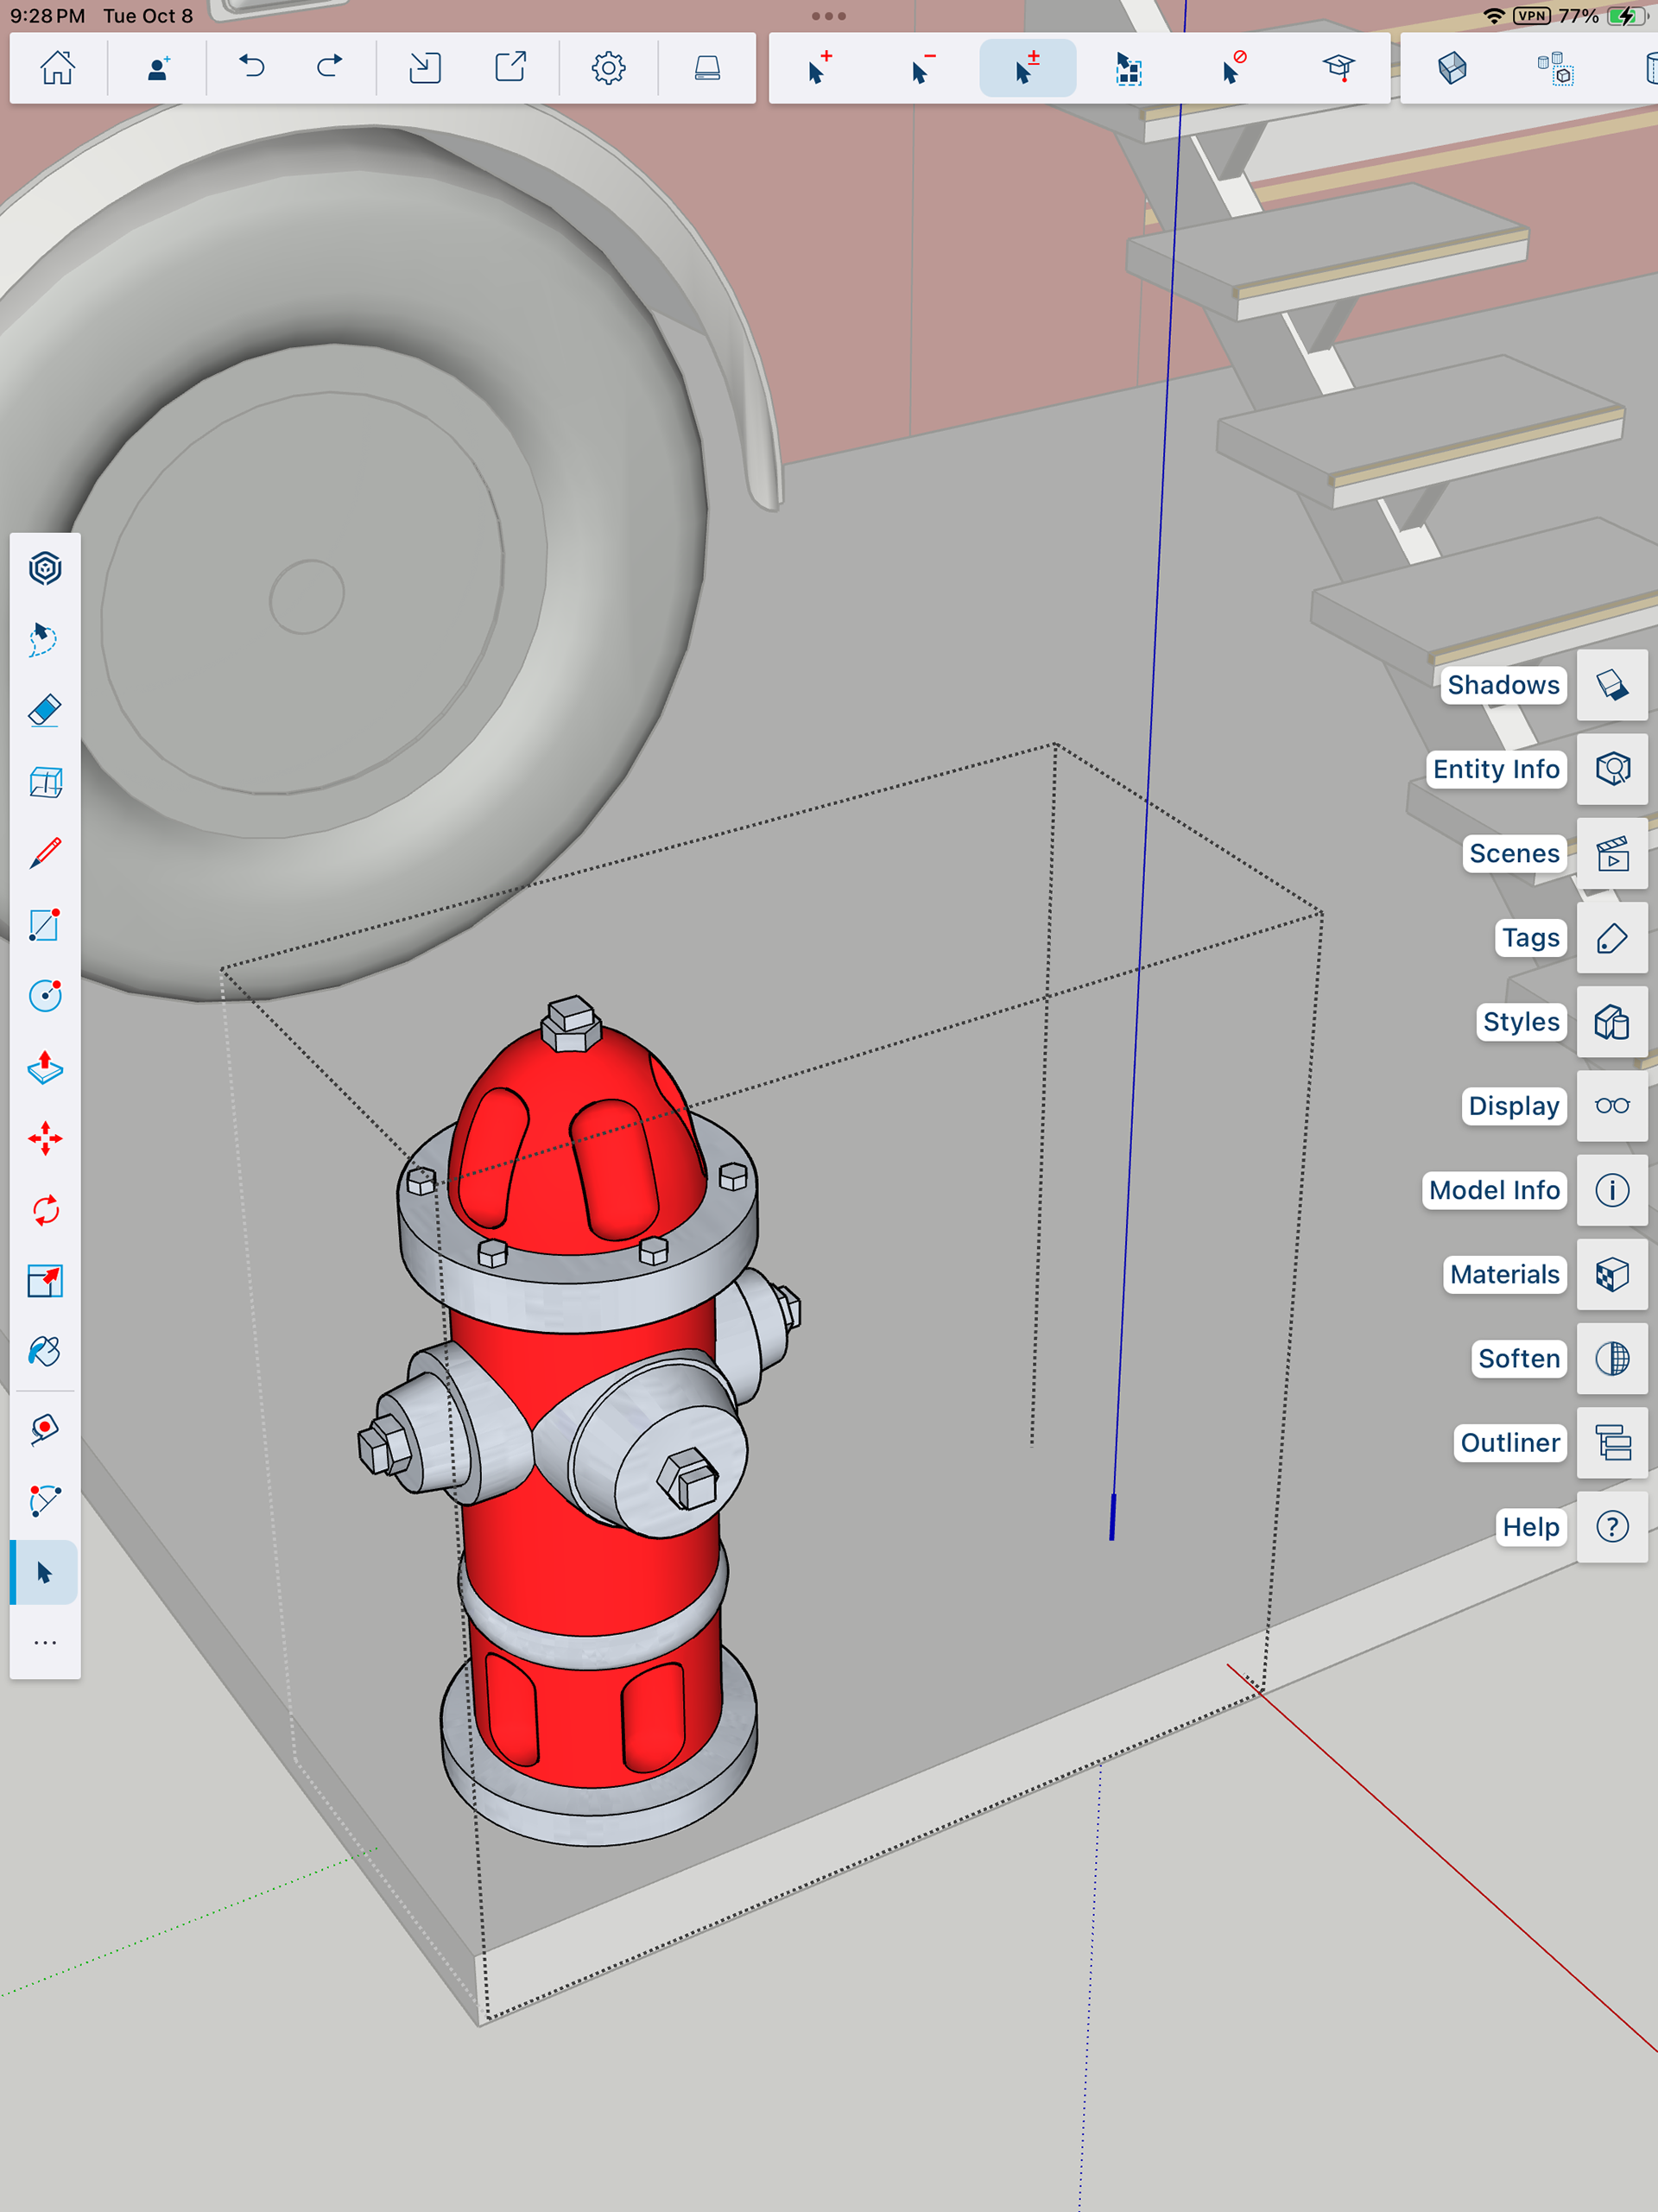The width and height of the screenshot is (1658, 2212).
Task: Toggle the add/subtract selection mode
Action: (x=1027, y=68)
